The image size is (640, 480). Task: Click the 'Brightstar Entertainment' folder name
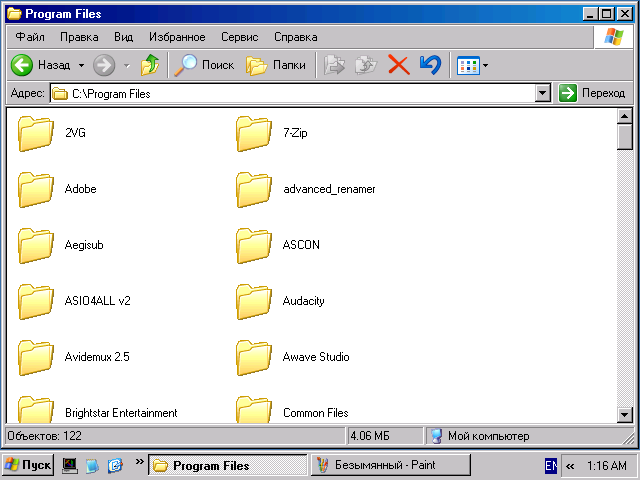(121, 413)
